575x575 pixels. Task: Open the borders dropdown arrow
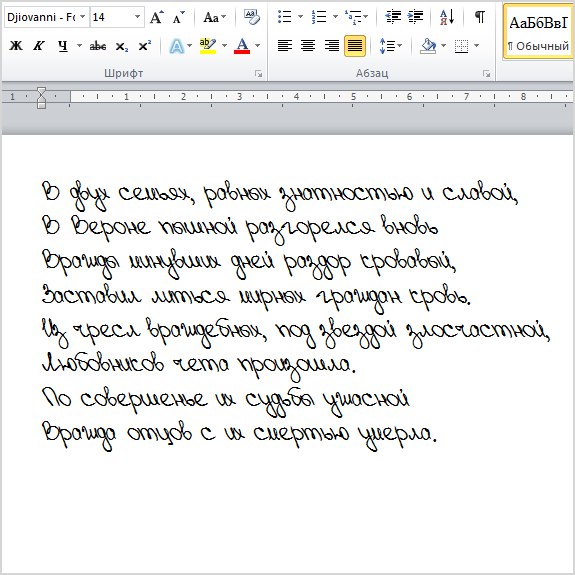(x=476, y=46)
